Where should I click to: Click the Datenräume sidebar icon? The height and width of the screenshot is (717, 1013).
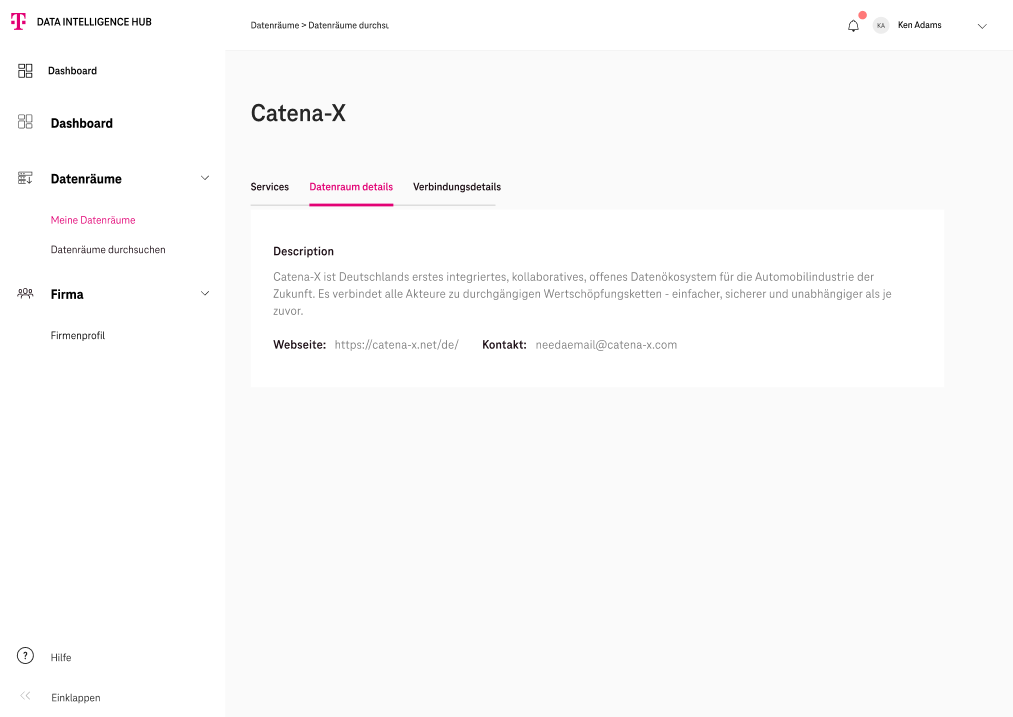[26, 178]
